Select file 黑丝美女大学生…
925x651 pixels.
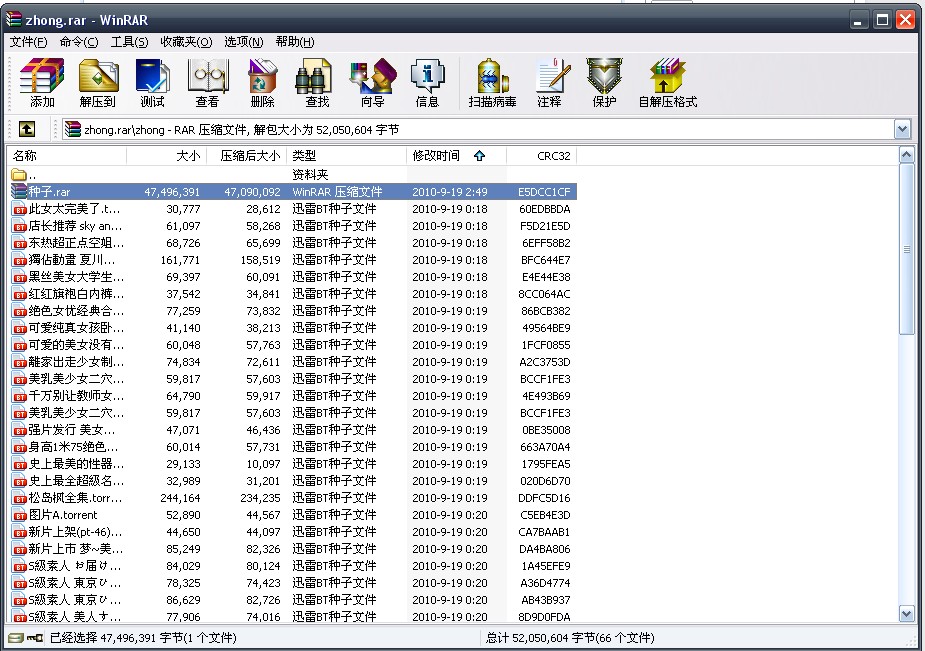pos(77,277)
